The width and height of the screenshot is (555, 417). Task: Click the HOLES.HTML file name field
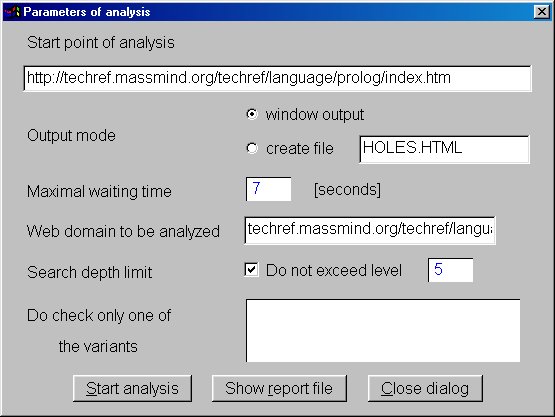[x=445, y=149]
